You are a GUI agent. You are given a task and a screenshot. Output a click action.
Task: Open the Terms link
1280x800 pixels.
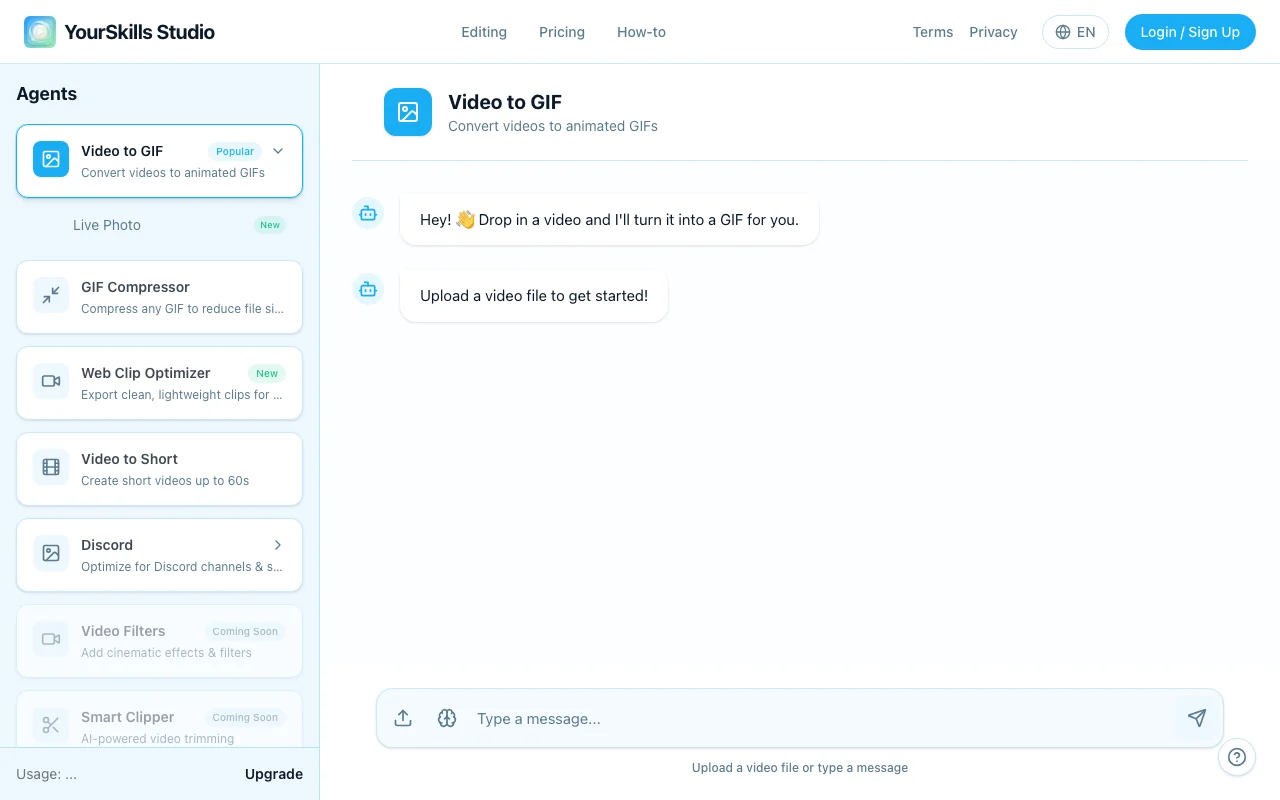click(x=933, y=32)
